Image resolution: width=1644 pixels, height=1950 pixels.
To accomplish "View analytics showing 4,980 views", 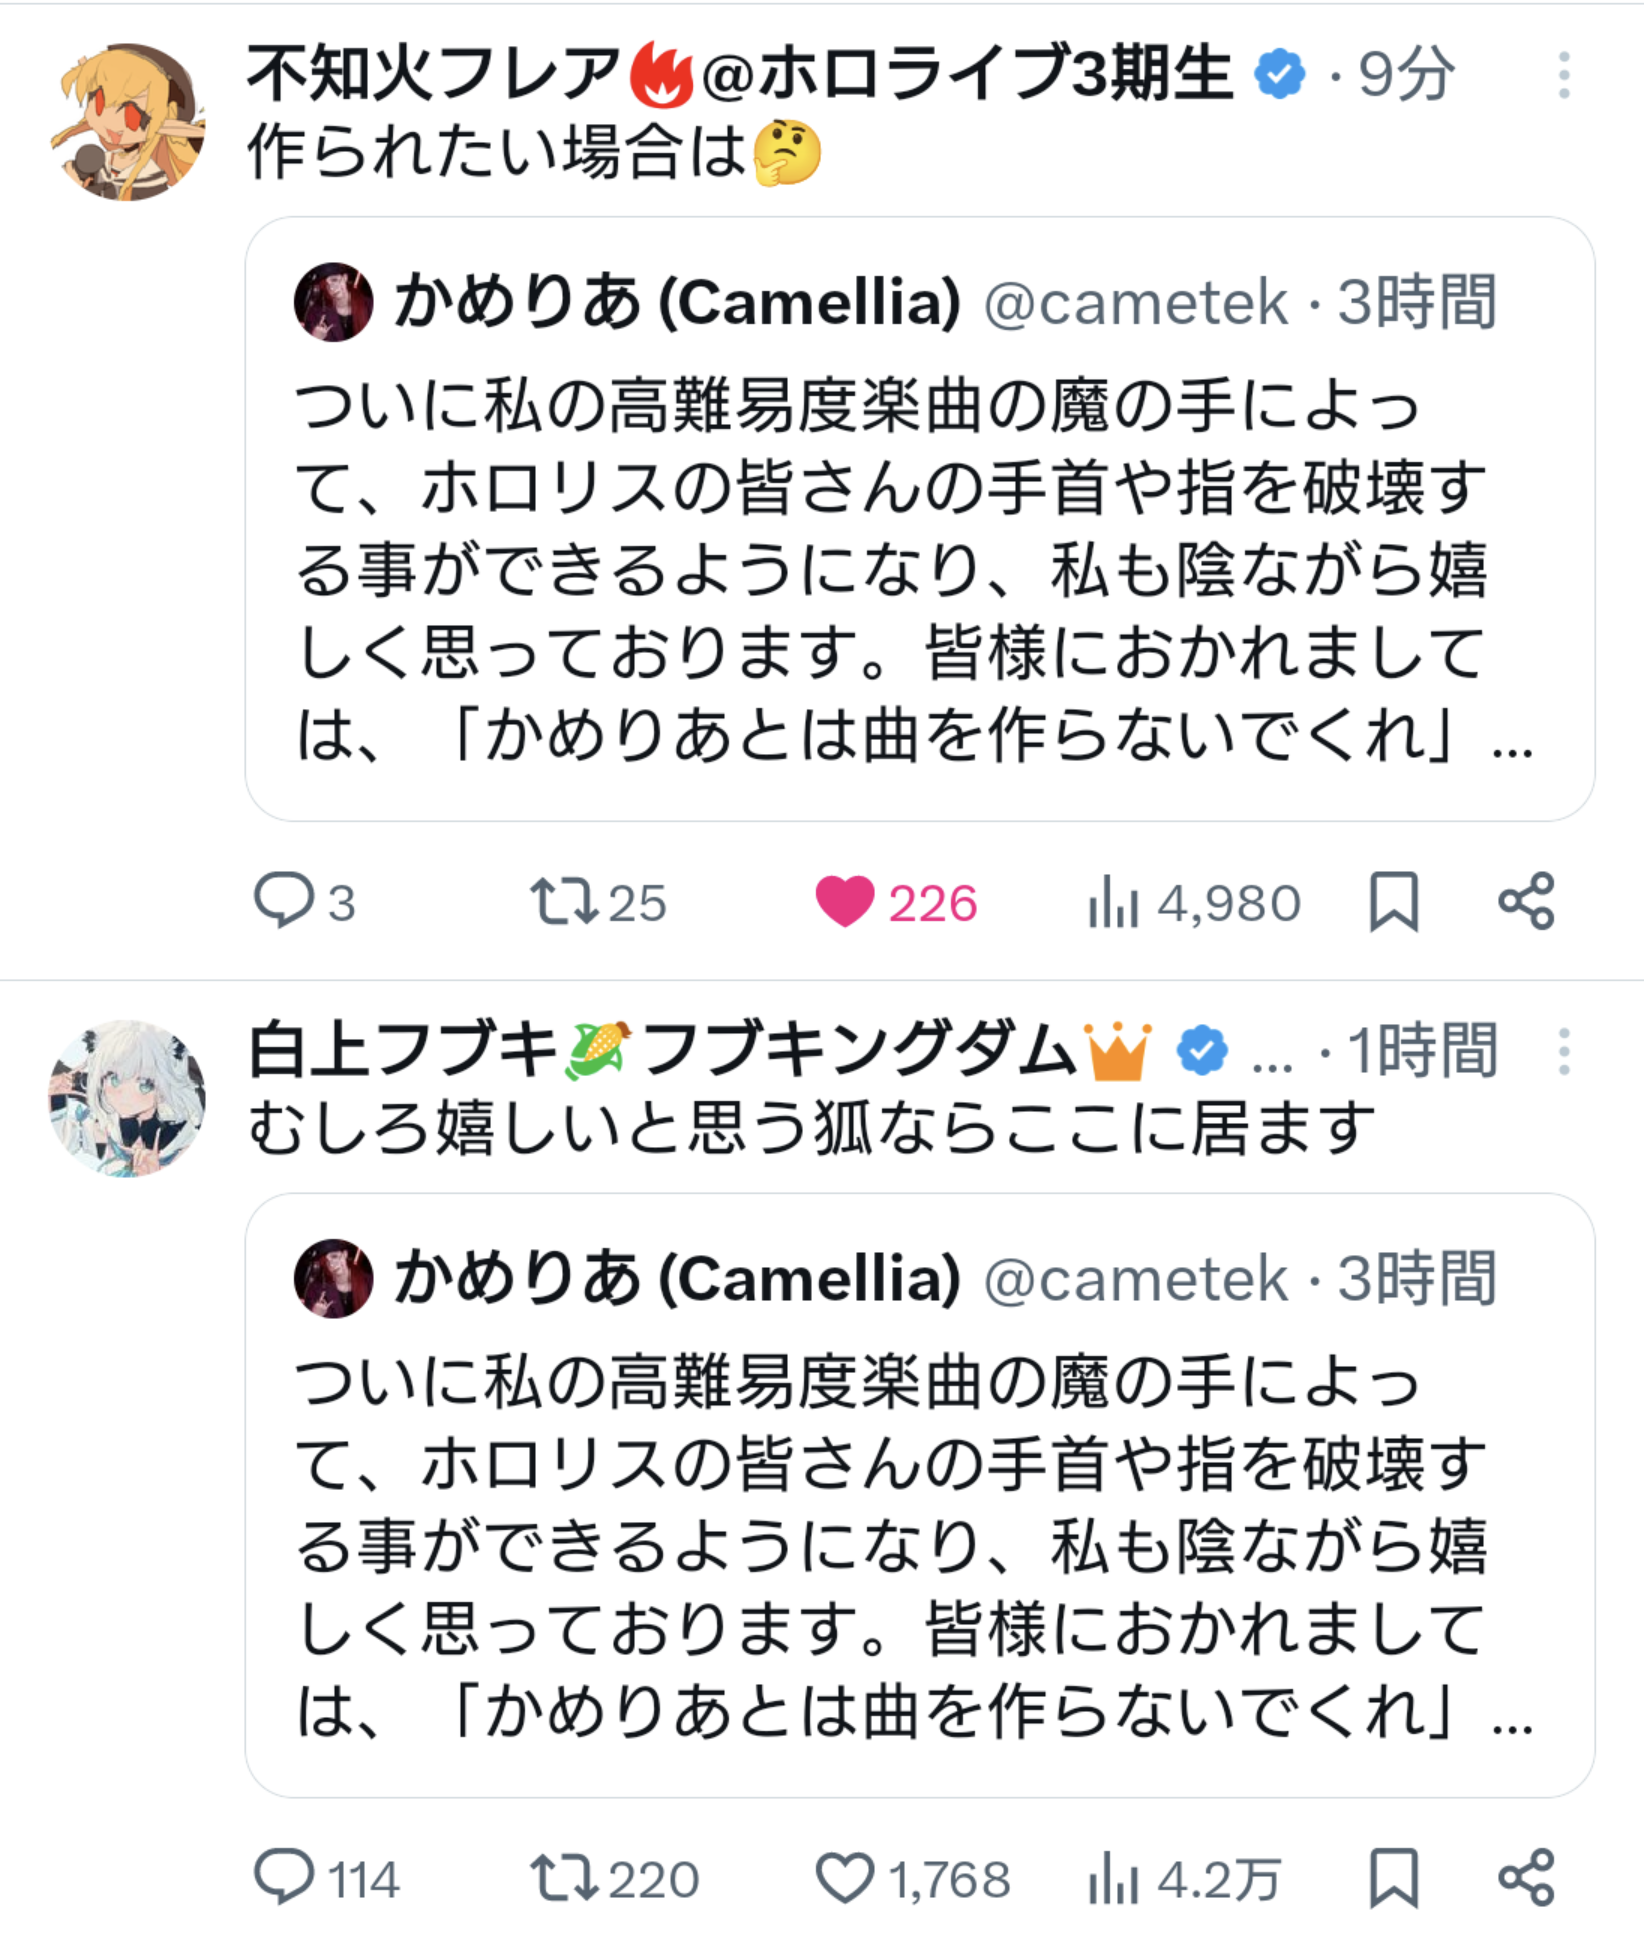I will (x=1114, y=901).
